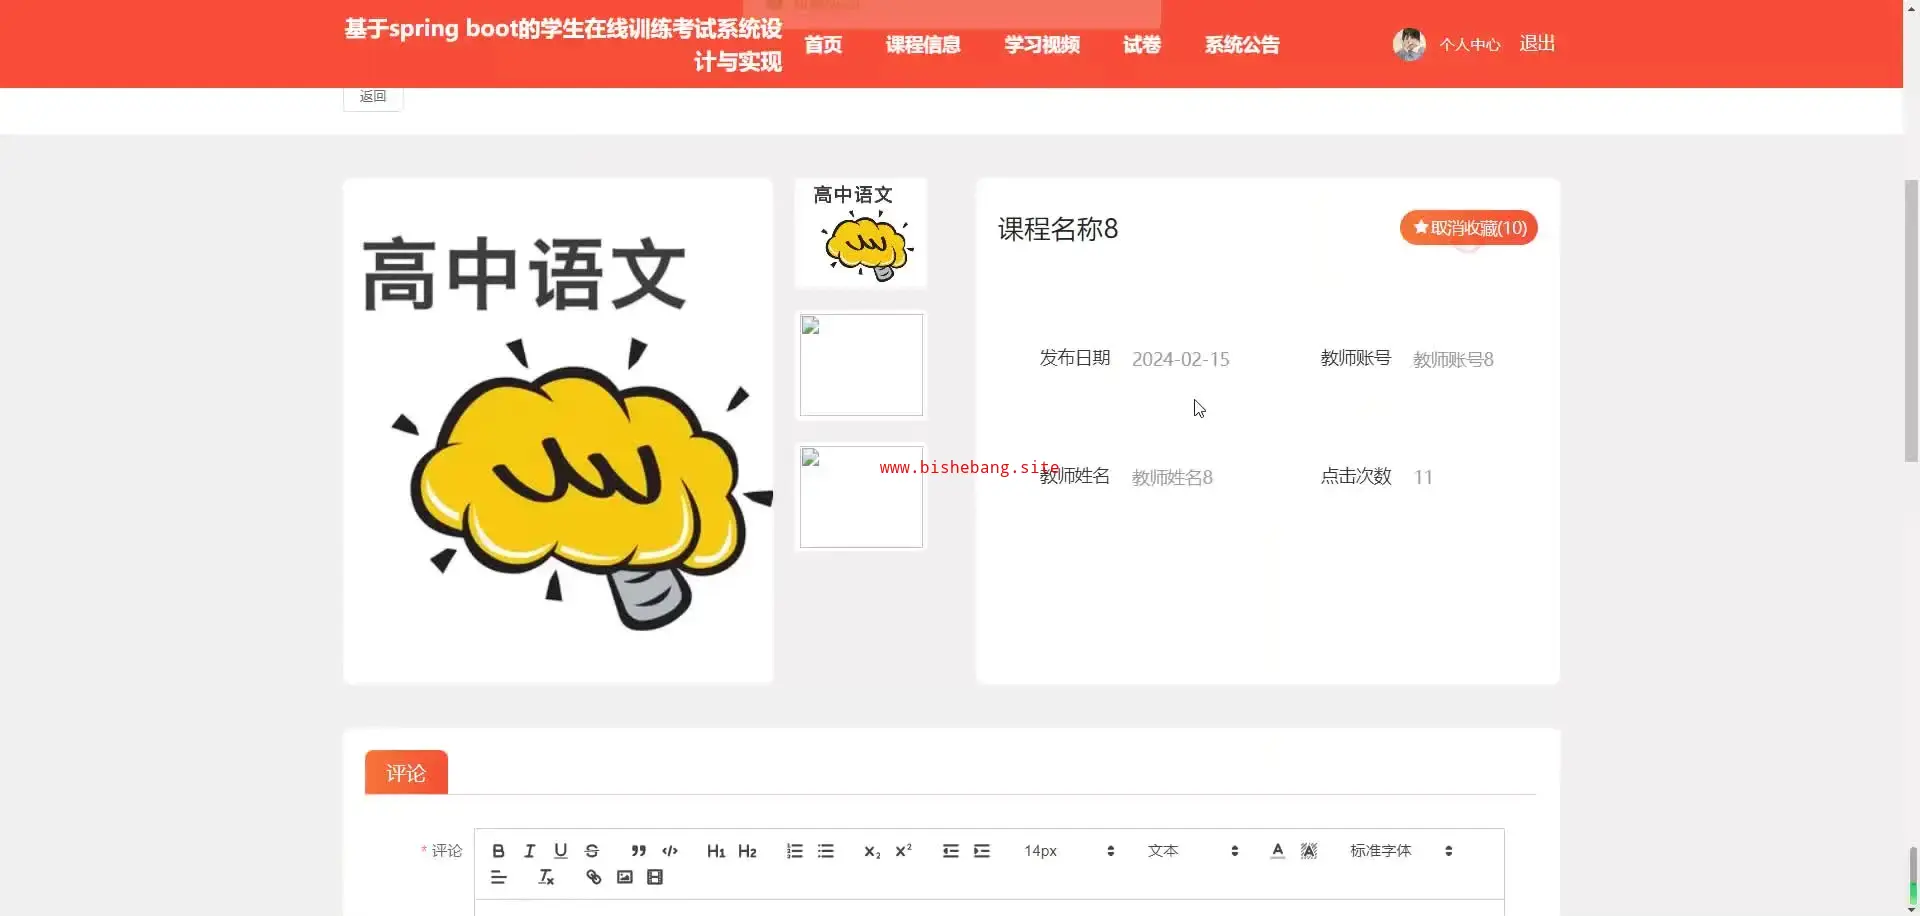The height and width of the screenshot is (916, 1920).
Task: Click the 点击次数 label
Action: 1356,476
